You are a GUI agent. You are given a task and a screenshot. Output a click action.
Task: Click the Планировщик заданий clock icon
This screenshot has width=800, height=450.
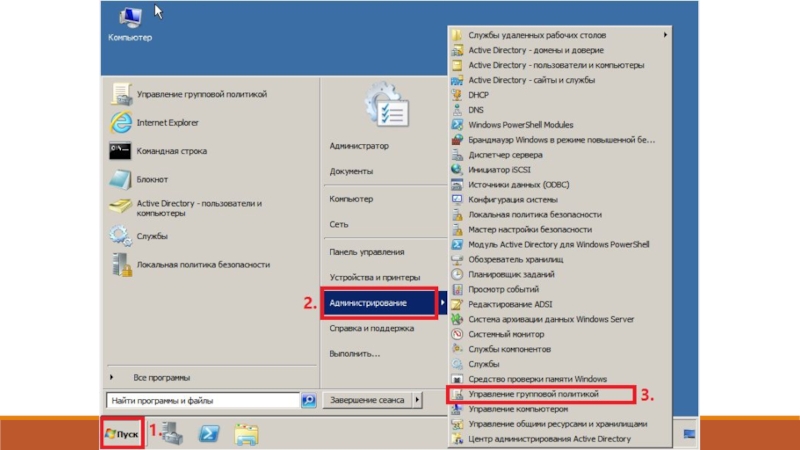[457, 274]
